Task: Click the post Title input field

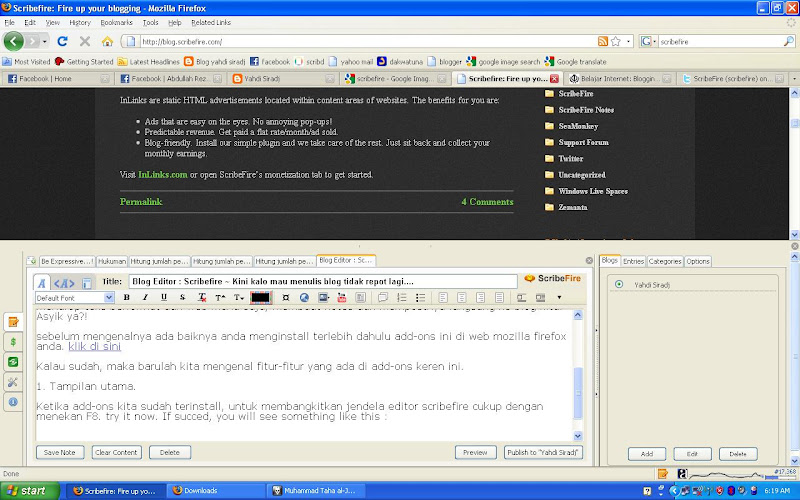Action: point(323,281)
